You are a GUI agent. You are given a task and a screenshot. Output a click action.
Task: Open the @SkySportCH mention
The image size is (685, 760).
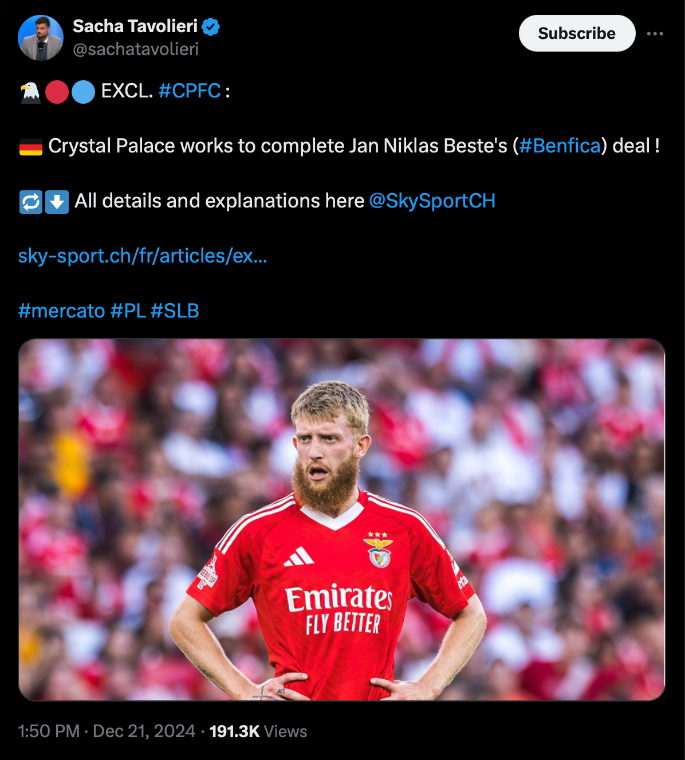[x=432, y=201]
